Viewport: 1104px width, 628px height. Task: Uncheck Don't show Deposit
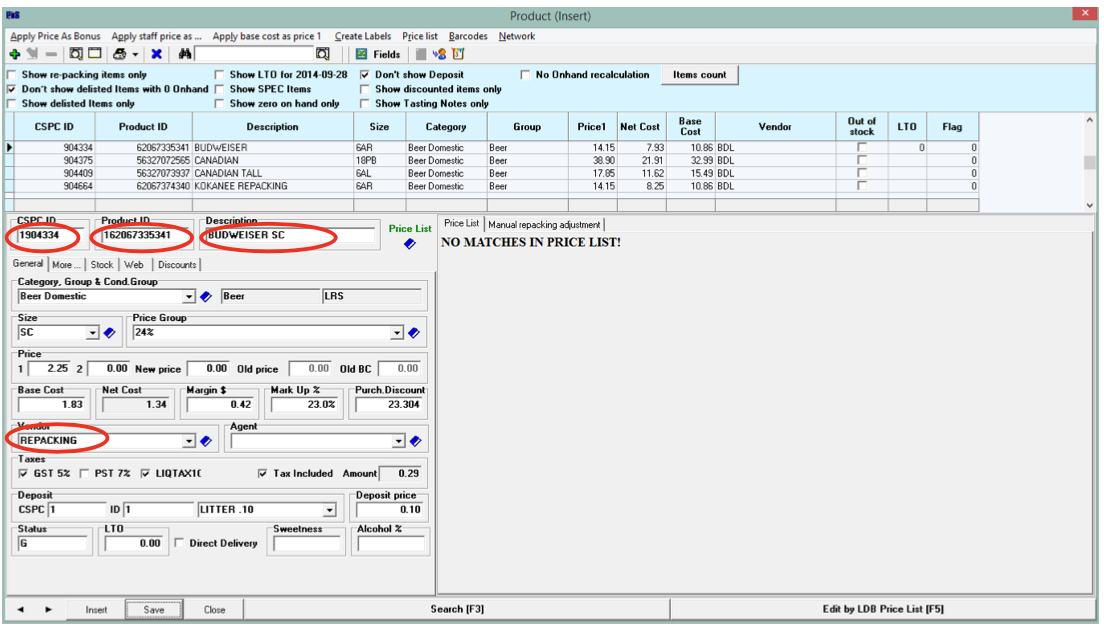pyautogui.click(x=365, y=75)
